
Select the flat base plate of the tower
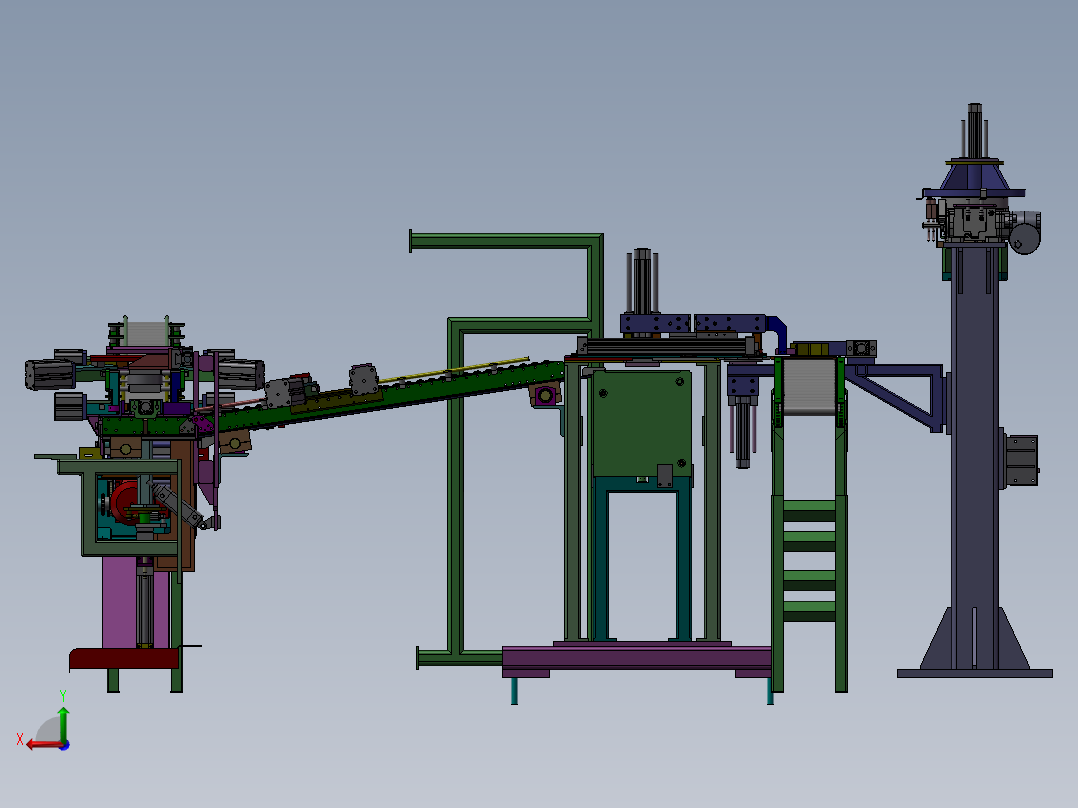point(974,673)
